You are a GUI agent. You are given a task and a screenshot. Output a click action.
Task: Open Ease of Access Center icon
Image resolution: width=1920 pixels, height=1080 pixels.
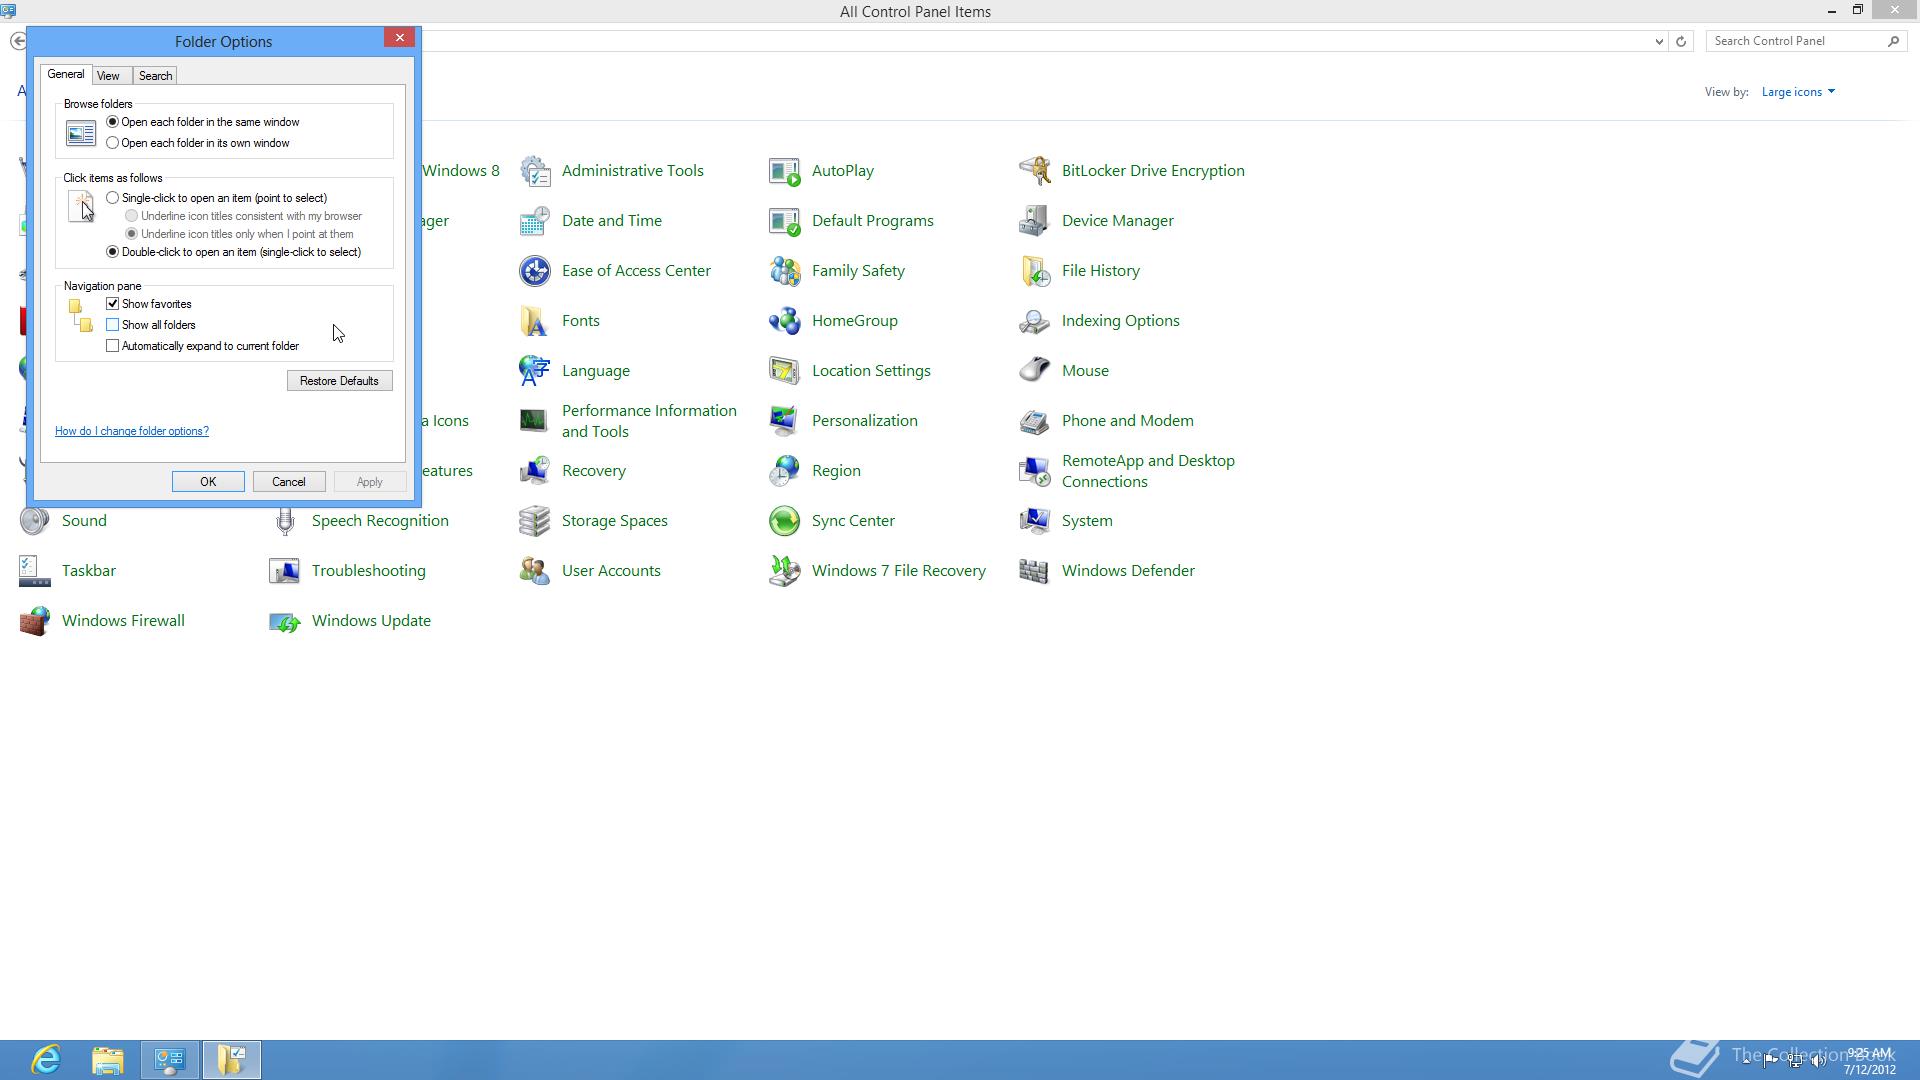[x=535, y=271]
